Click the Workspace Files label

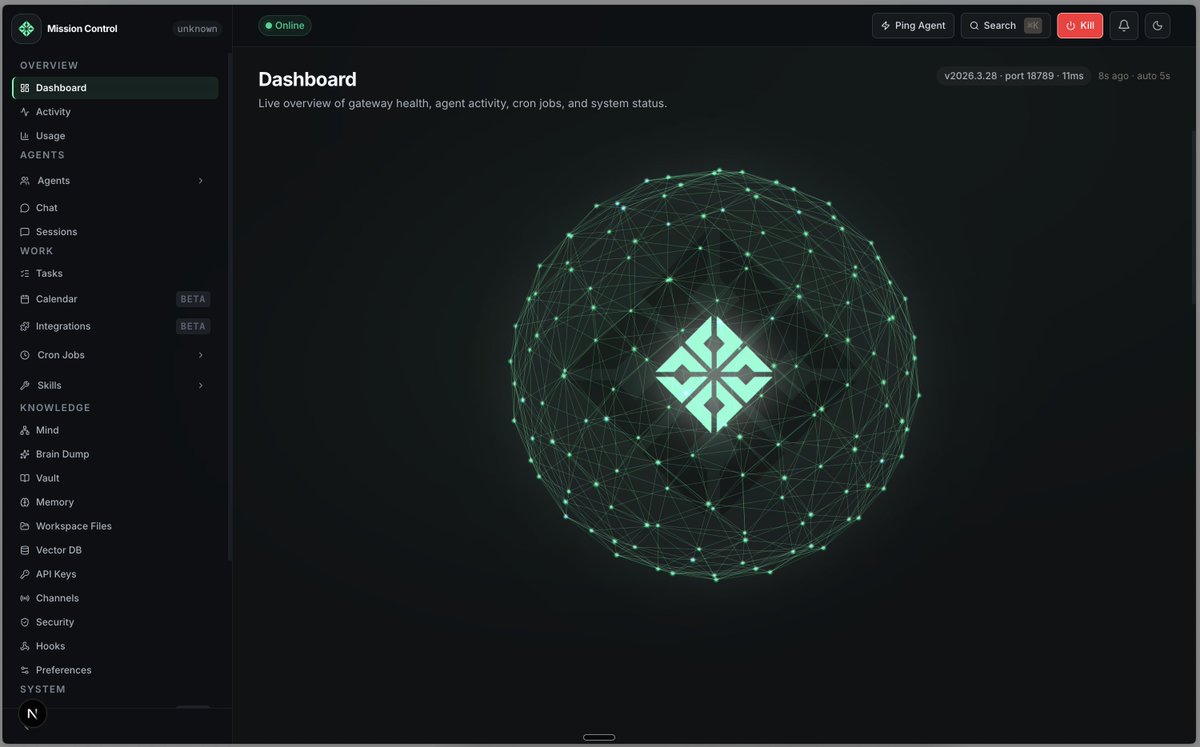point(74,526)
